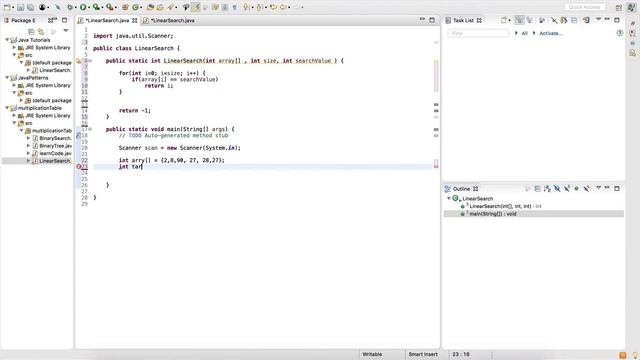The height and width of the screenshot is (360, 640).
Task: Click the Next Annotation arrow icon
Action: click(246, 7)
